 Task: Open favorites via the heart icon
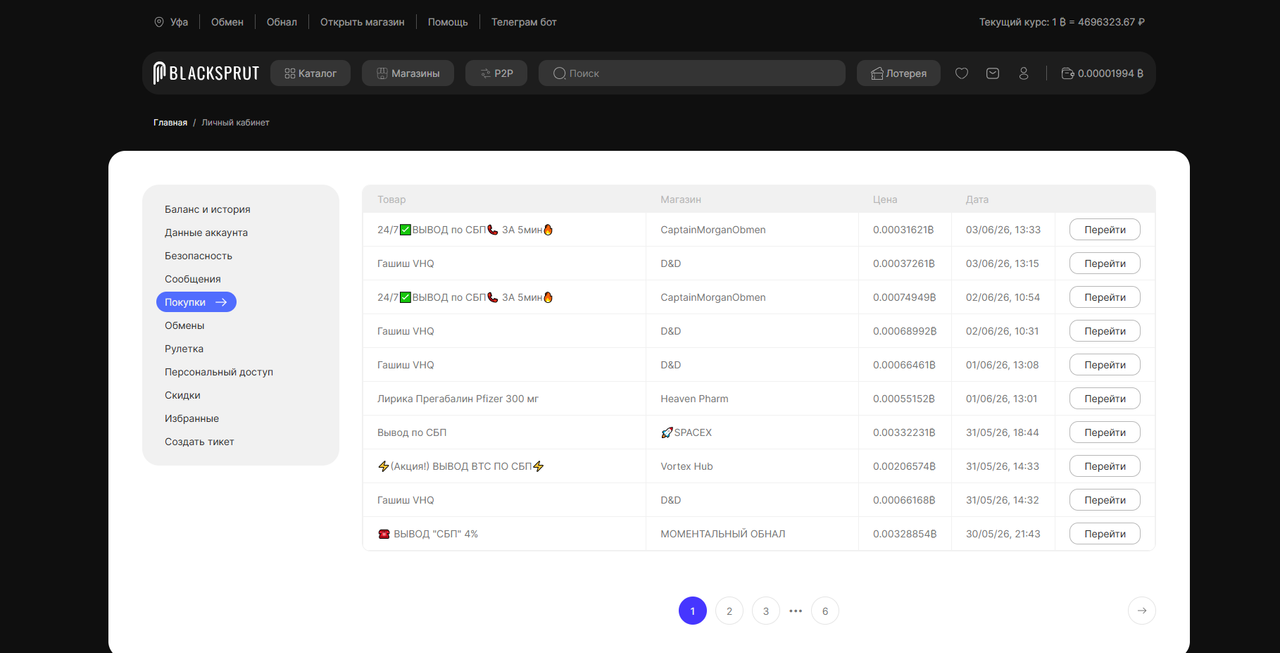[962, 73]
